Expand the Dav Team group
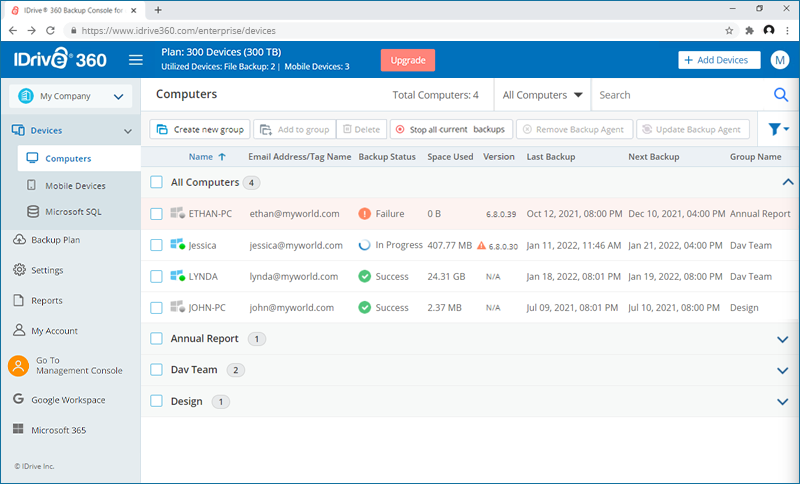This screenshot has width=800, height=484. tap(782, 370)
